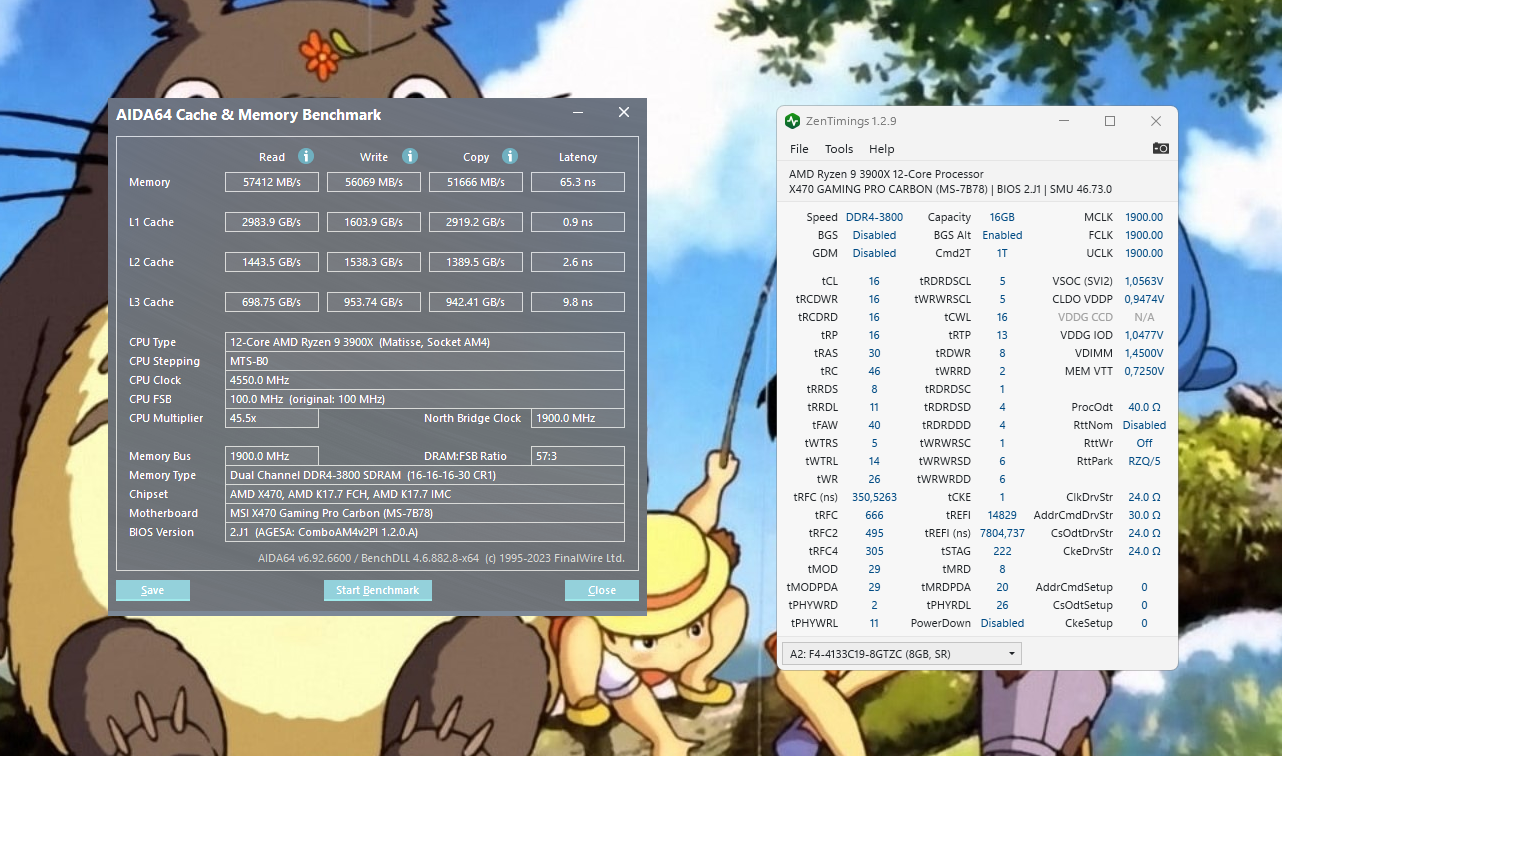Click the tRAS value 30
1536x864 pixels.
click(874, 353)
